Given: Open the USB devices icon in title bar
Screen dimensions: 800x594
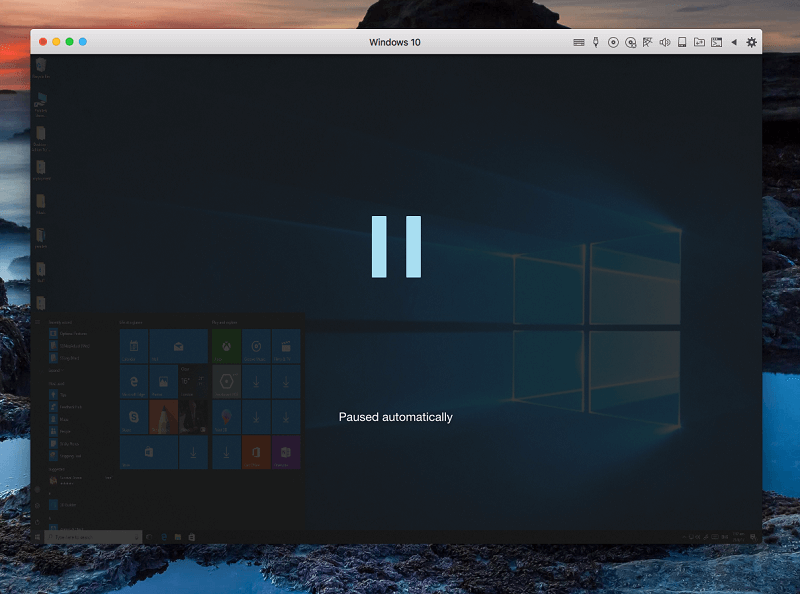Looking at the screenshot, I should click(595, 42).
